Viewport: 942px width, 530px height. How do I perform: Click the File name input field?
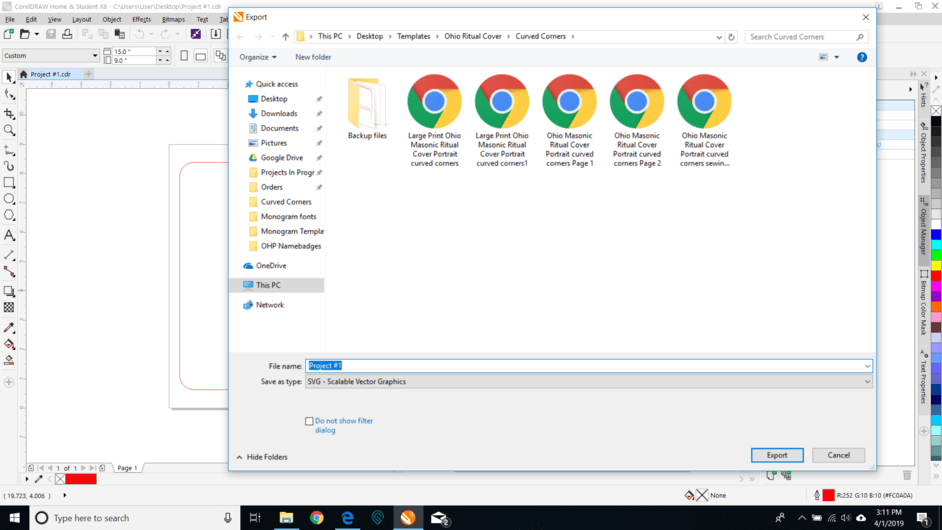click(x=589, y=366)
